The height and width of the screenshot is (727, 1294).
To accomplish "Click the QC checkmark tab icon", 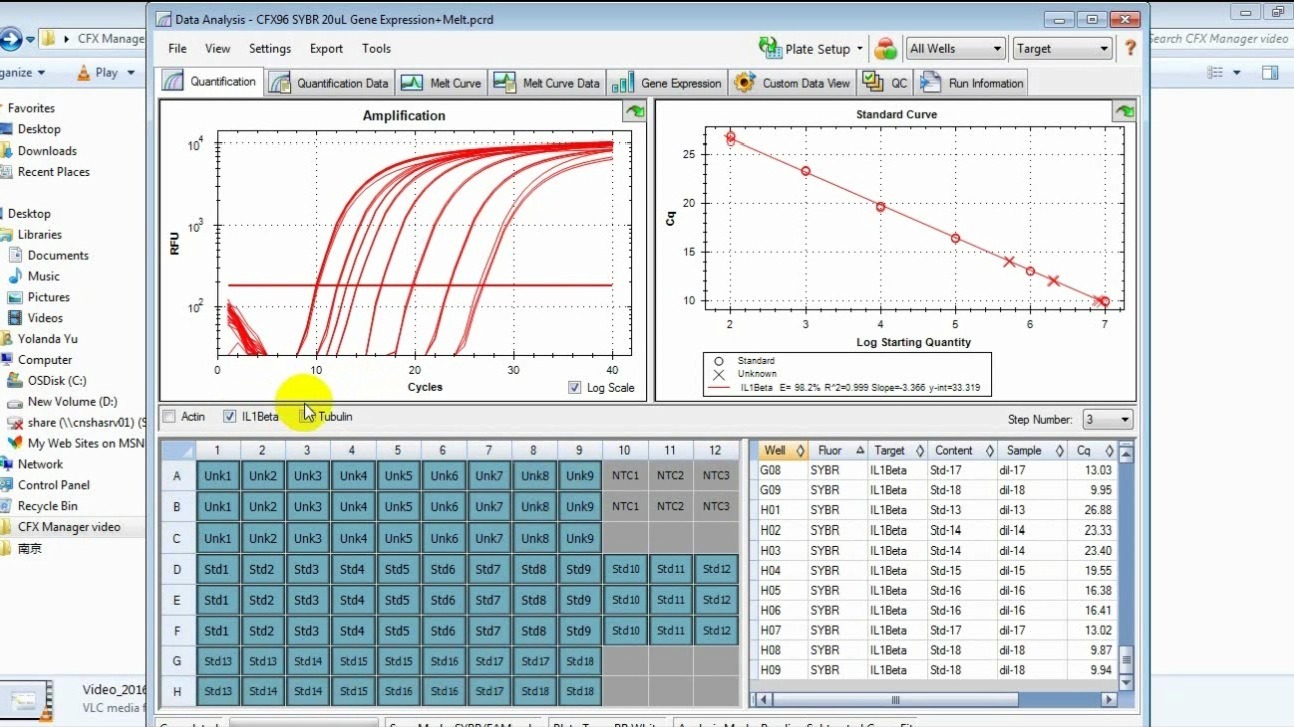I will tap(872, 82).
